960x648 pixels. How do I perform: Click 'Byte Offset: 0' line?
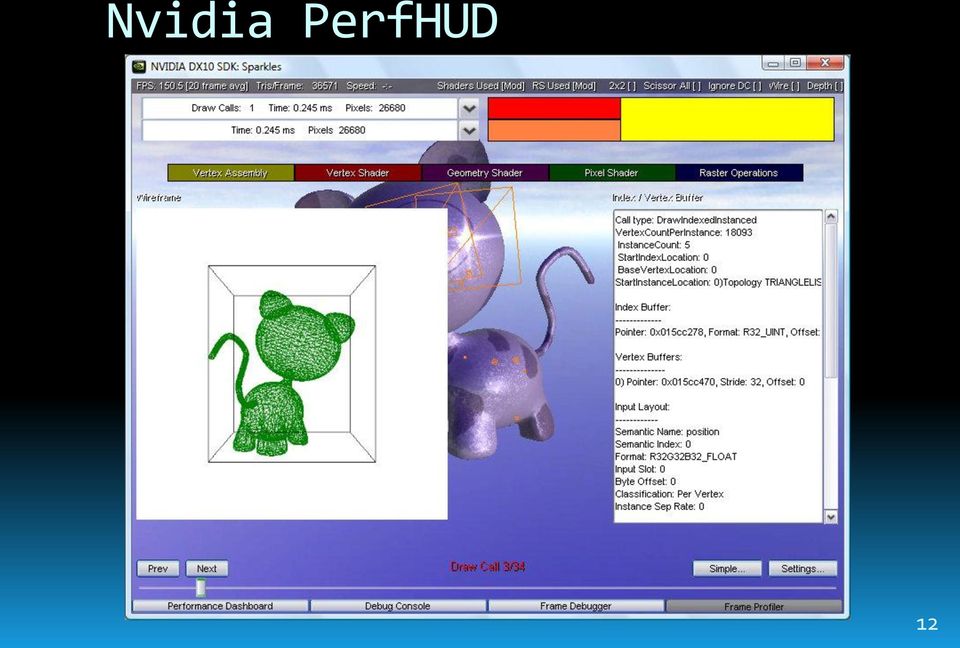(x=645, y=481)
